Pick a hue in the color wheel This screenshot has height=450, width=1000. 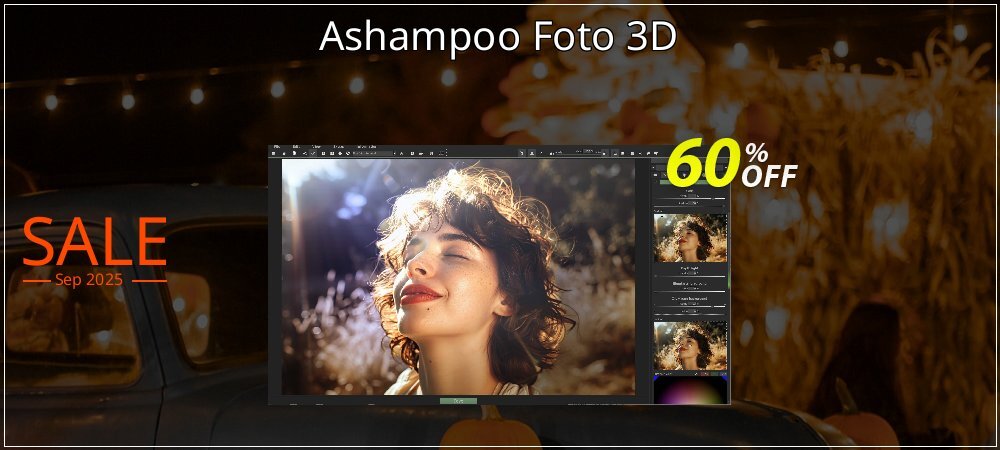click(690, 390)
